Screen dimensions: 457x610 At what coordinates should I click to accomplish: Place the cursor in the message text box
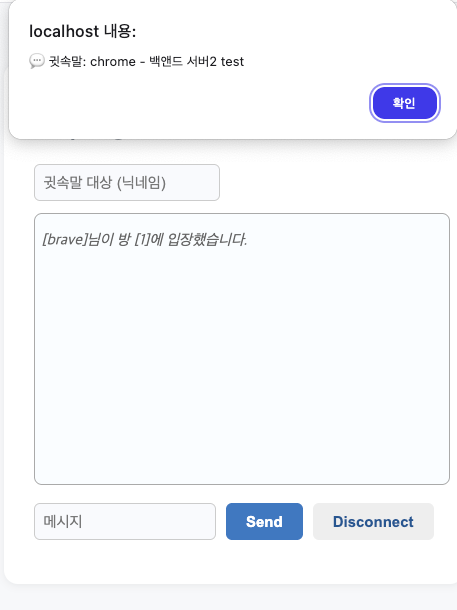125,521
